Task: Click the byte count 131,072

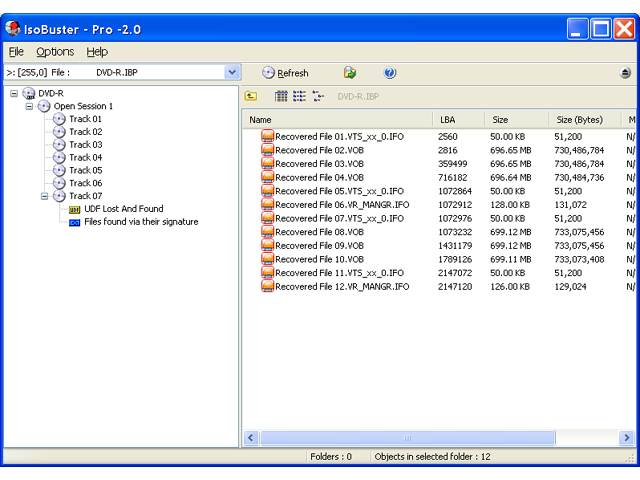Action: coord(570,204)
